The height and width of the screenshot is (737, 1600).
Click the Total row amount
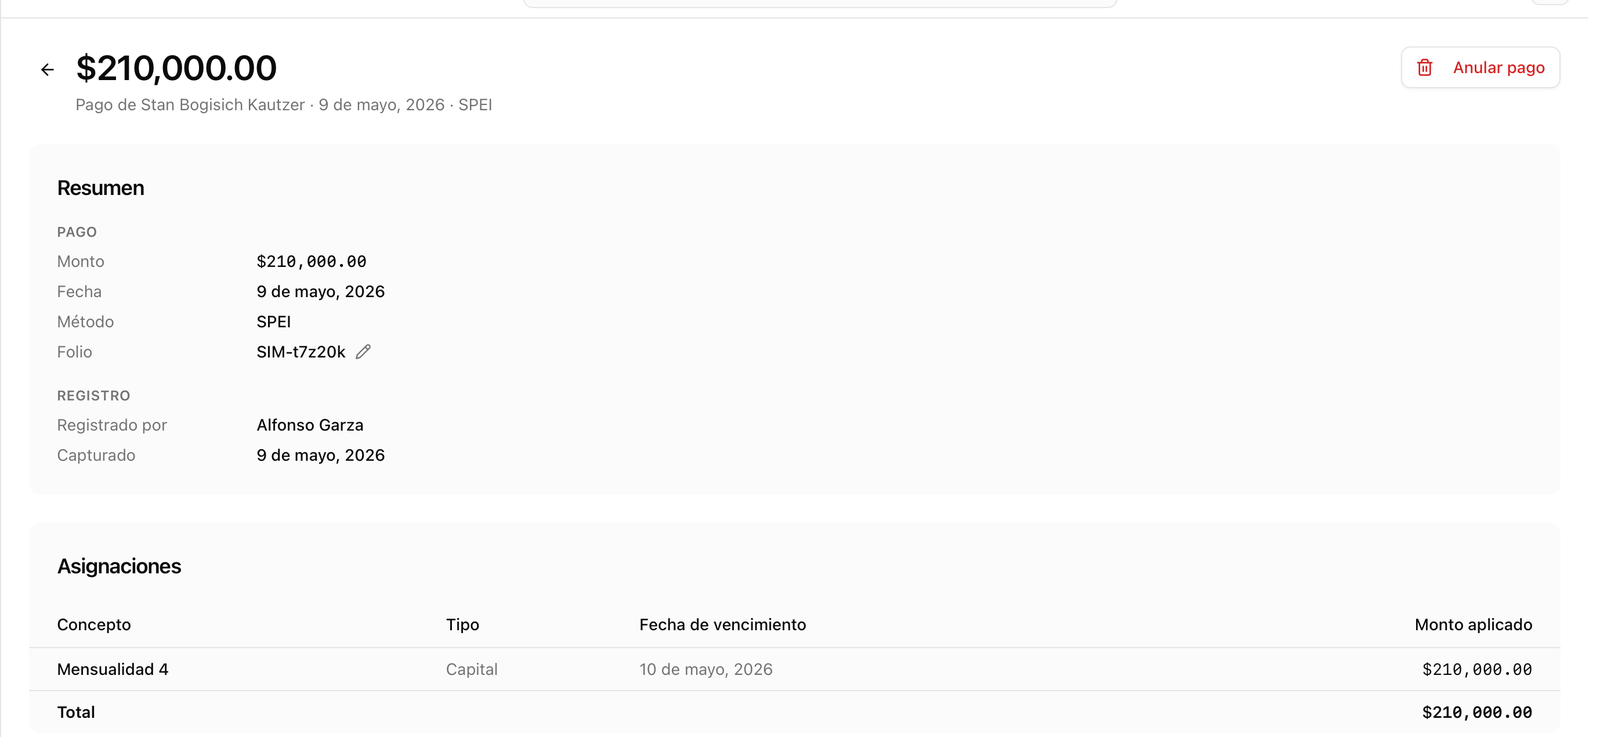[x=1477, y=712]
